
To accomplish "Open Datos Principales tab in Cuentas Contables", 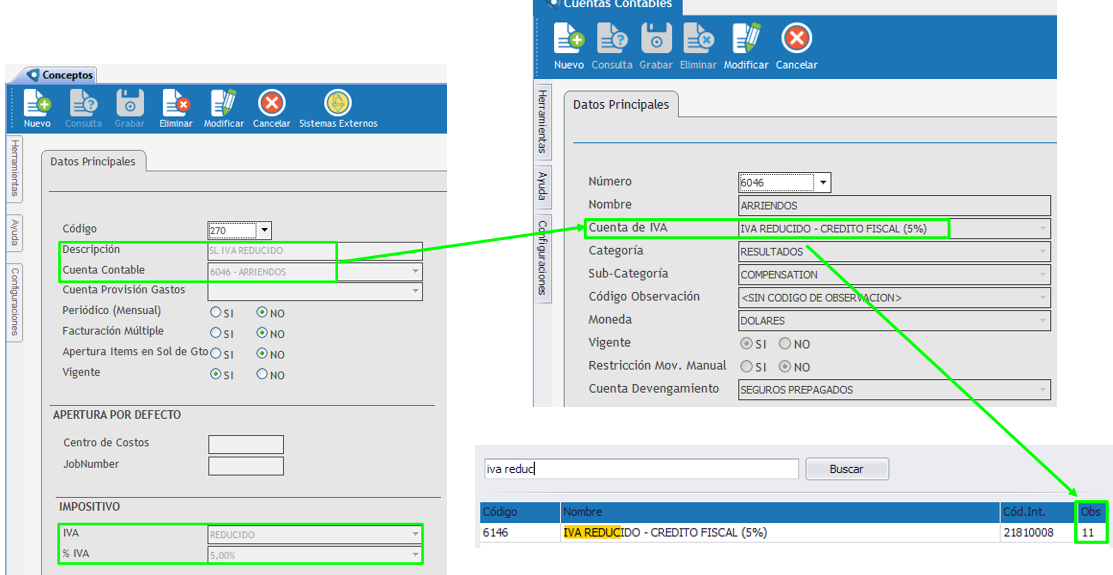I will (x=621, y=104).
